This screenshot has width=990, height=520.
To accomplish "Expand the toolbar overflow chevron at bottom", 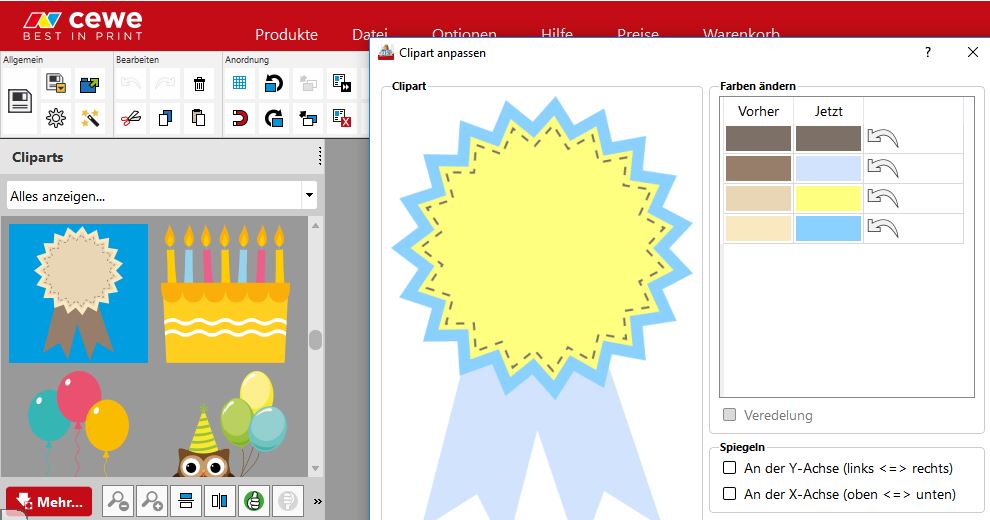I will [x=318, y=501].
